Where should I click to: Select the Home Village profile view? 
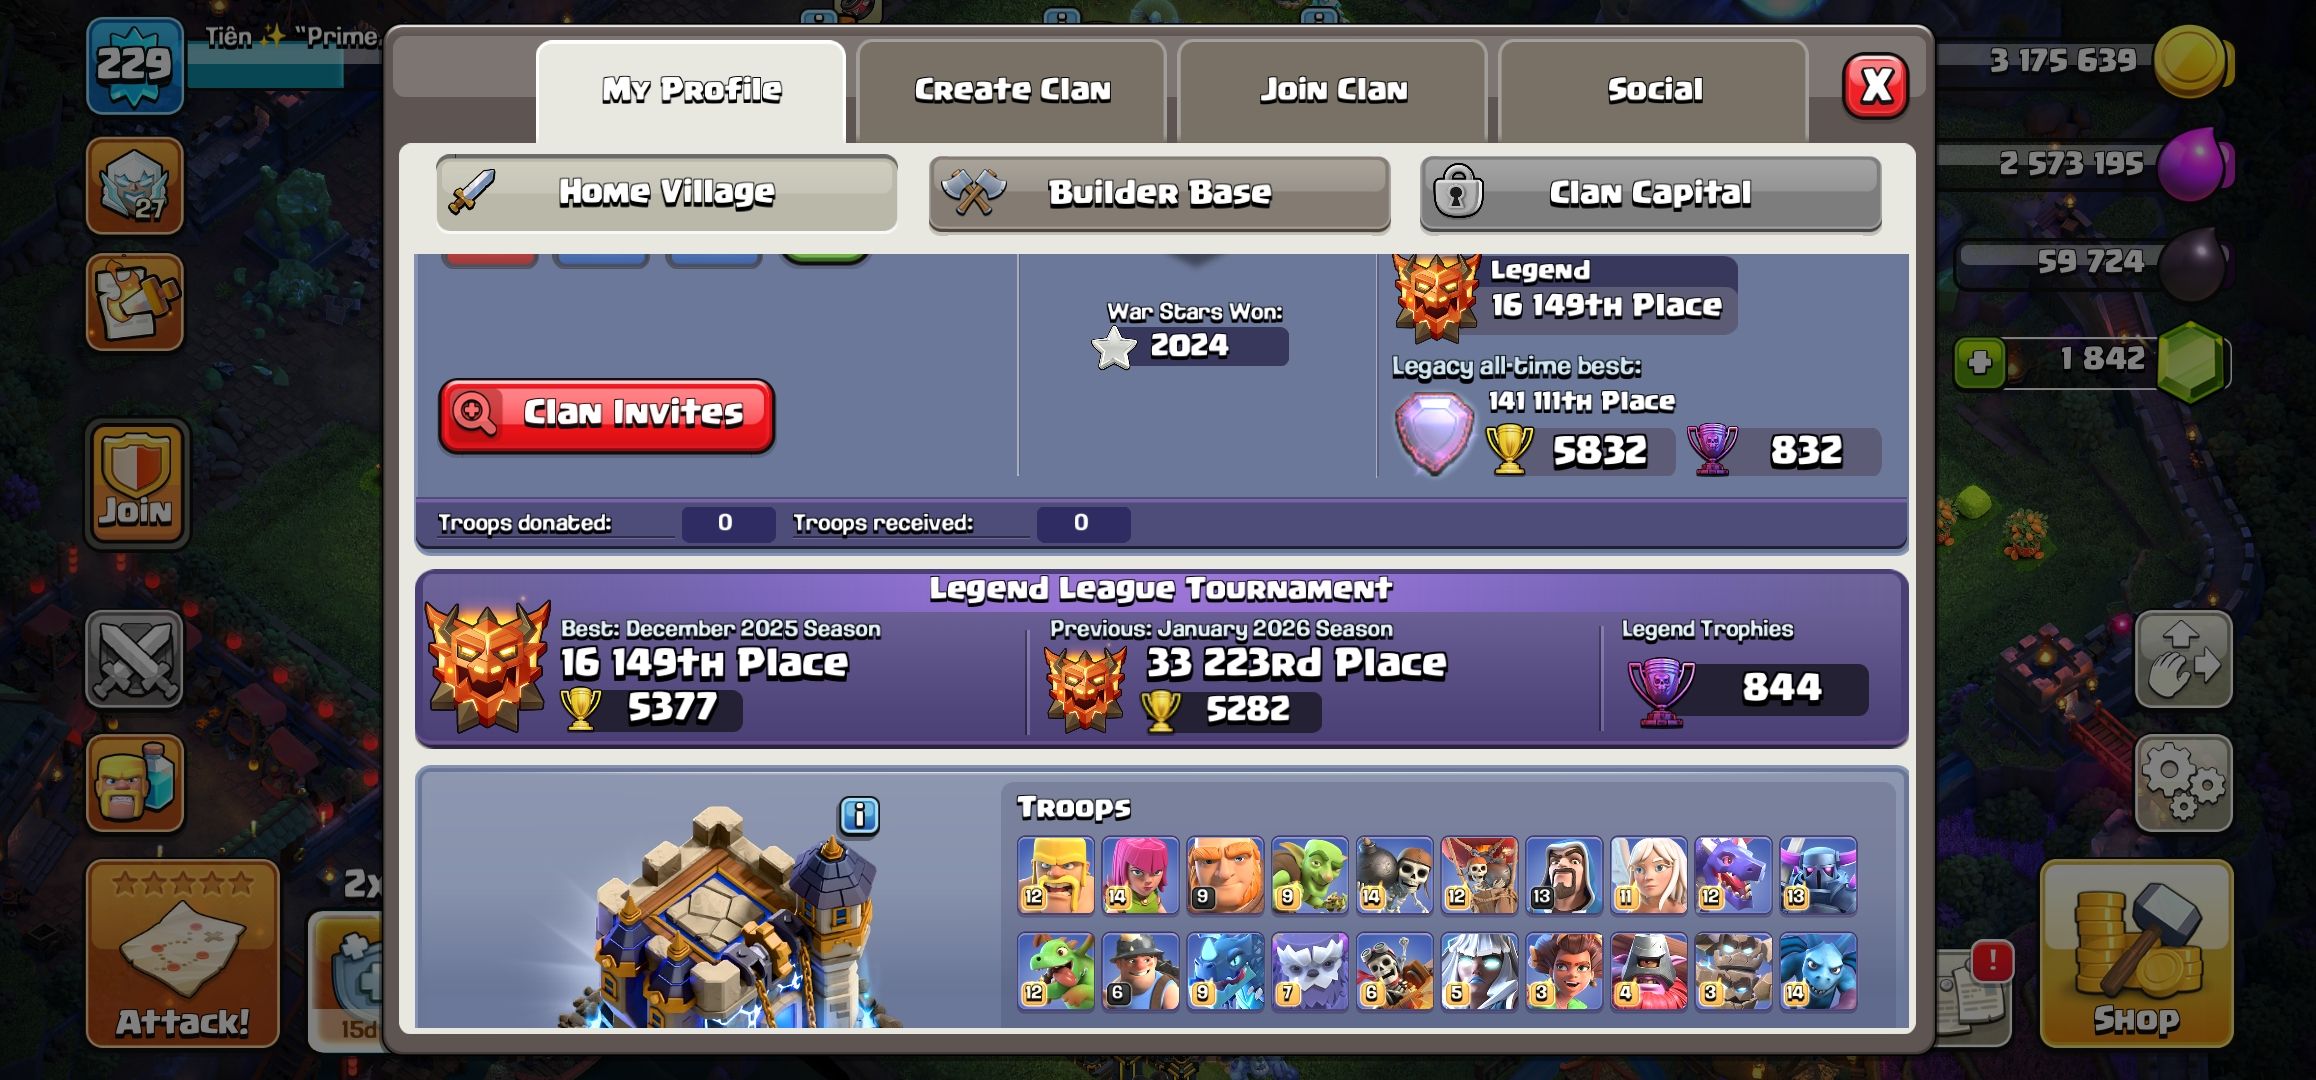click(x=667, y=193)
